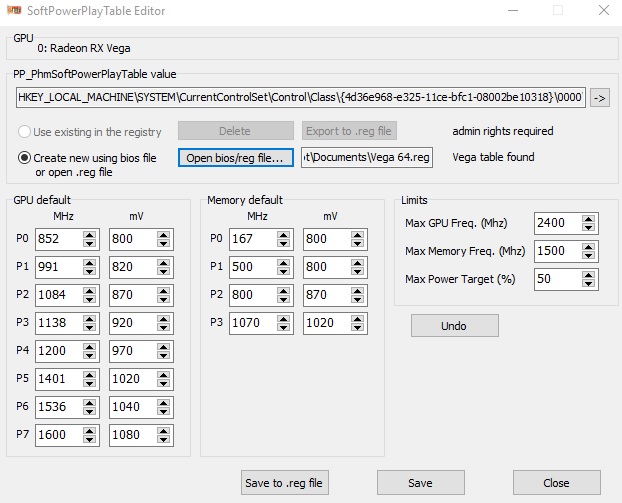Click the Open bios/reg file button
This screenshot has width=622, height=503.
click(235, 157)
